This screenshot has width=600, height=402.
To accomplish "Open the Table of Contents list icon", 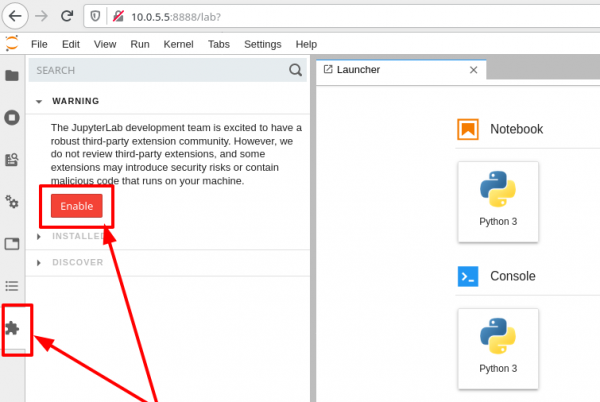I will pos(12,286).
